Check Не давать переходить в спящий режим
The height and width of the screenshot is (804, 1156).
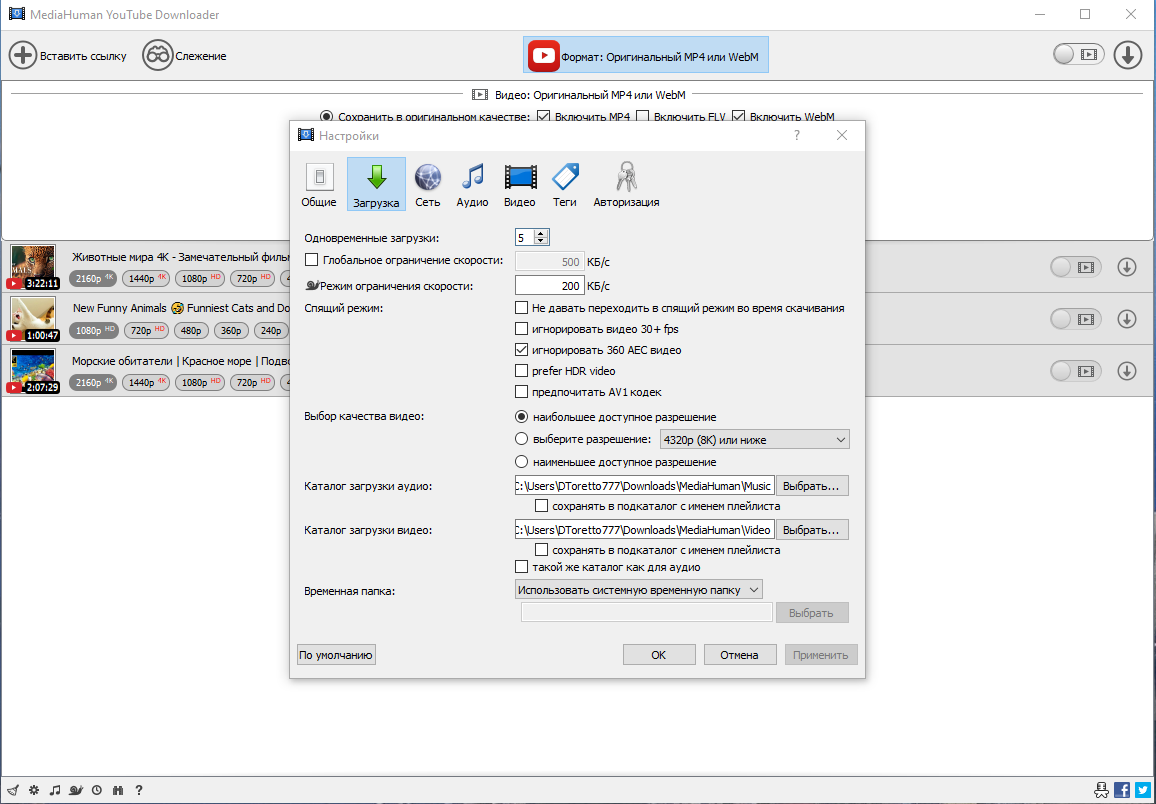521,307
